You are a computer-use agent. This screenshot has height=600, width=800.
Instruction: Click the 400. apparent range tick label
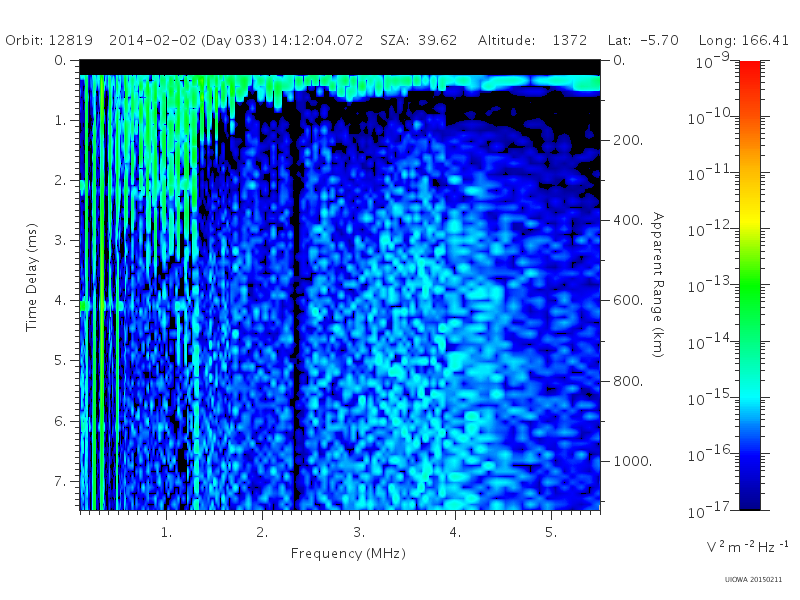pos(628,220)
